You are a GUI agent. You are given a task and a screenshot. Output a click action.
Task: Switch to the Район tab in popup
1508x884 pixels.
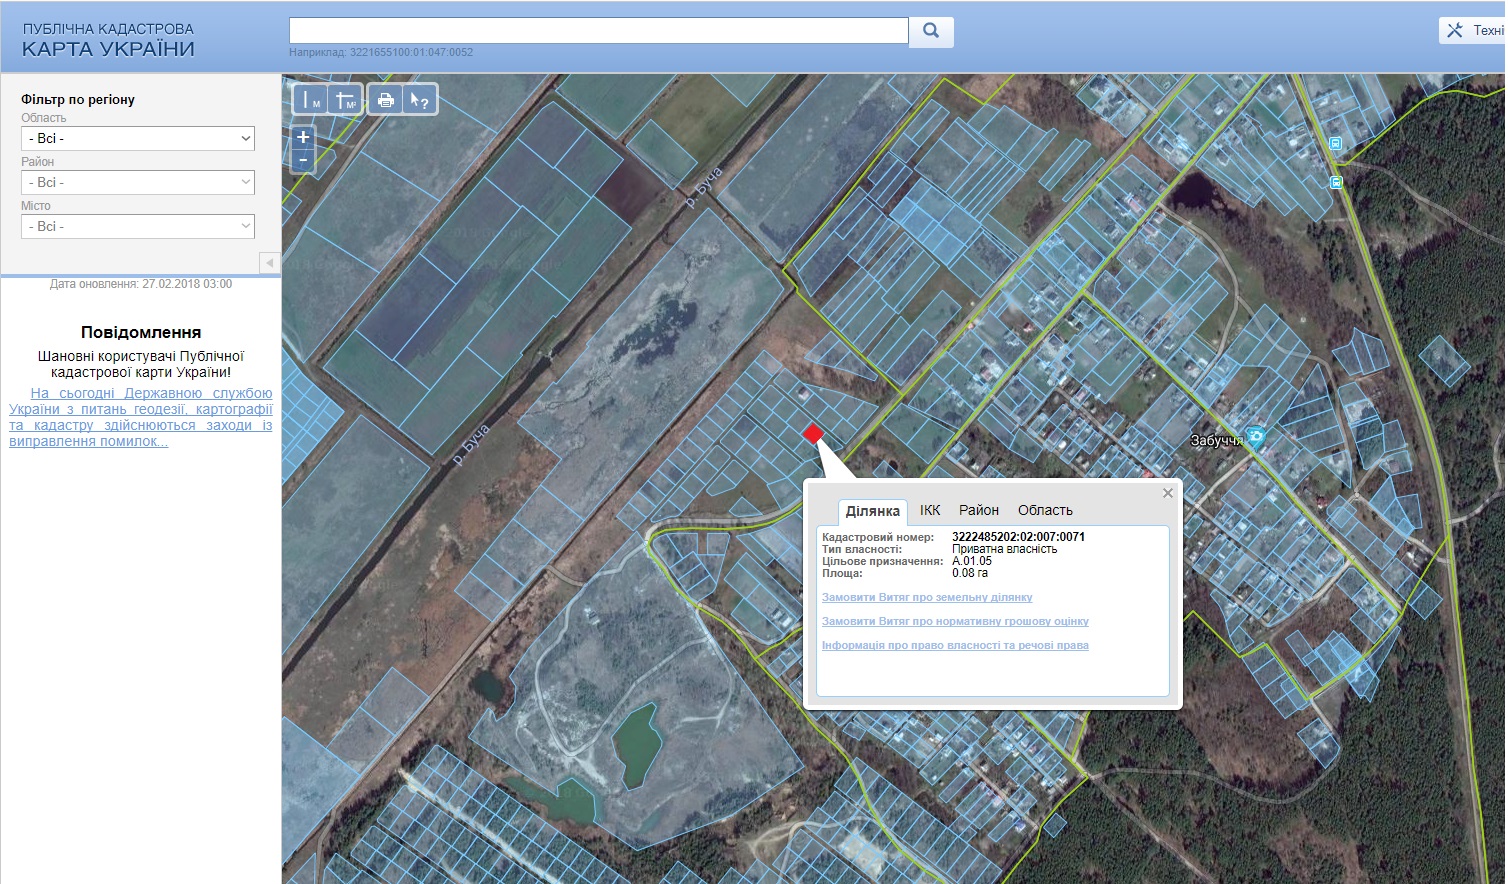pyautogui.click(x=979, y=510)
